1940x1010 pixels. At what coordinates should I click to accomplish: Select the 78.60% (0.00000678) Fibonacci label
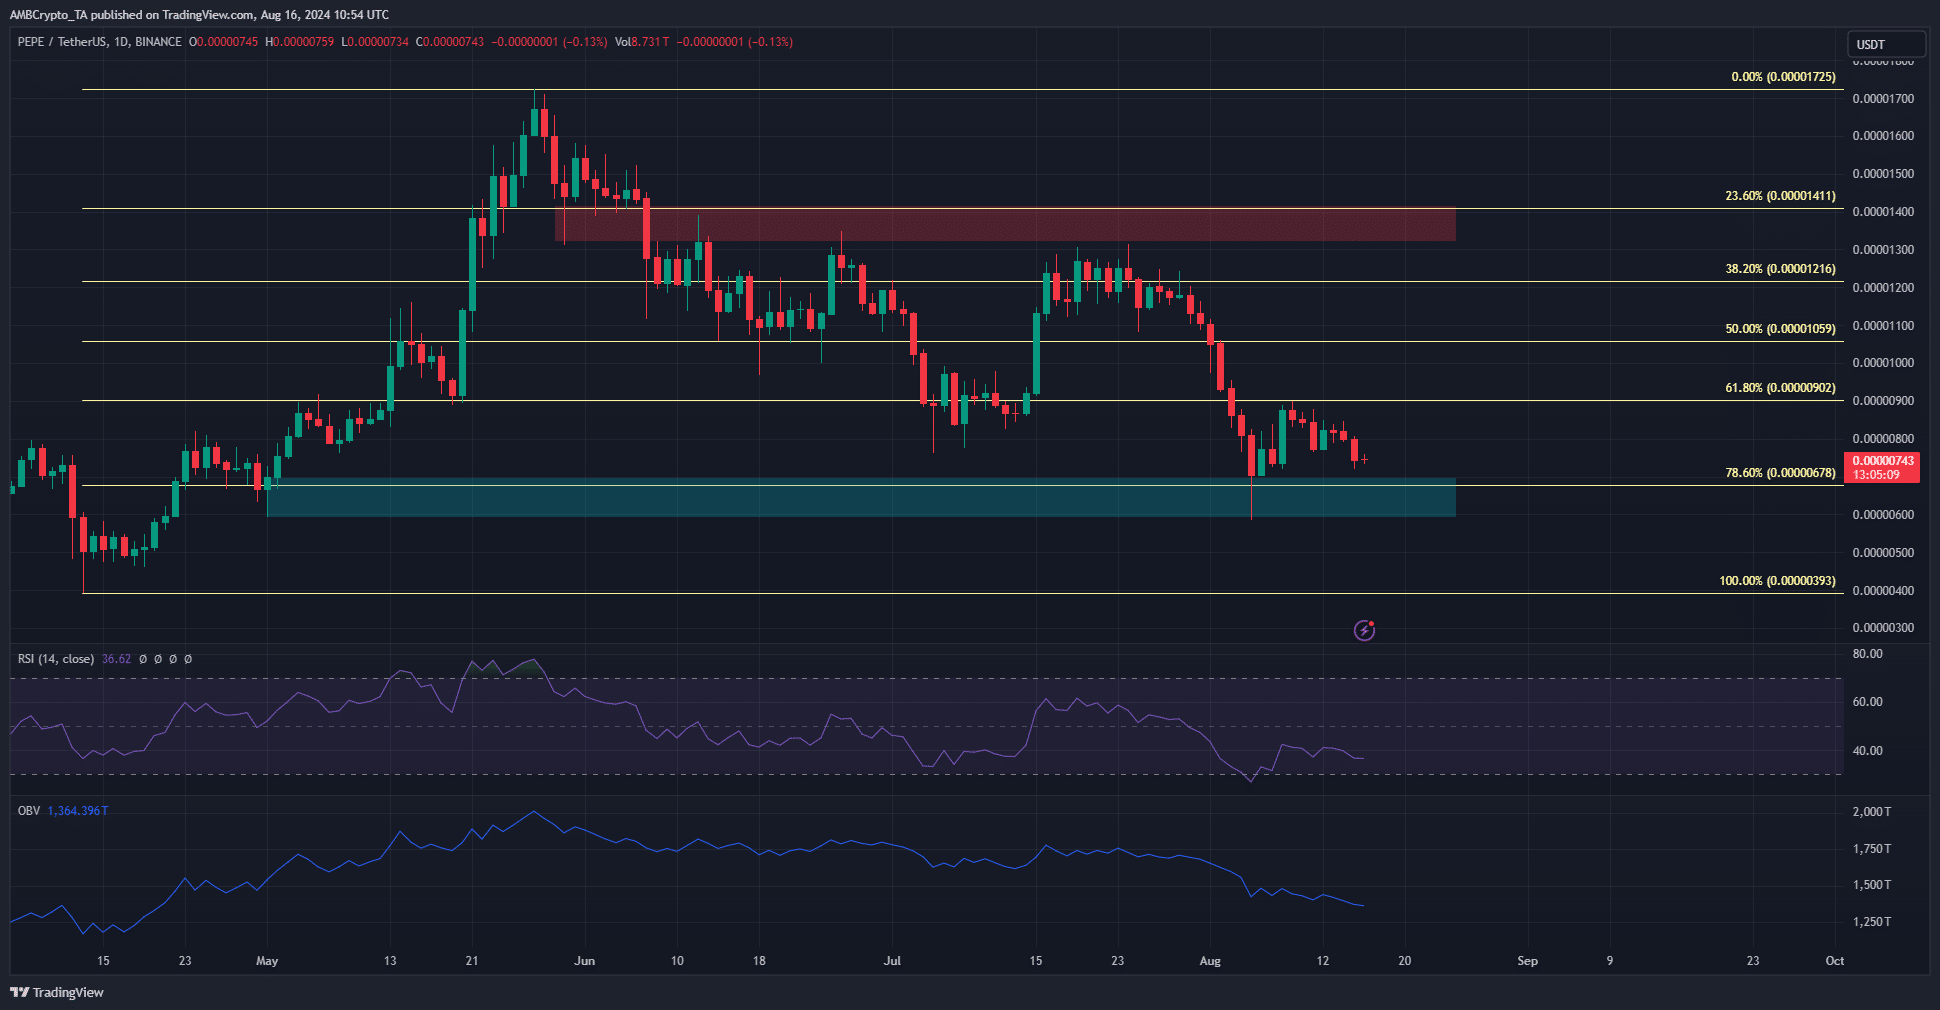(x=1780, y=473)
